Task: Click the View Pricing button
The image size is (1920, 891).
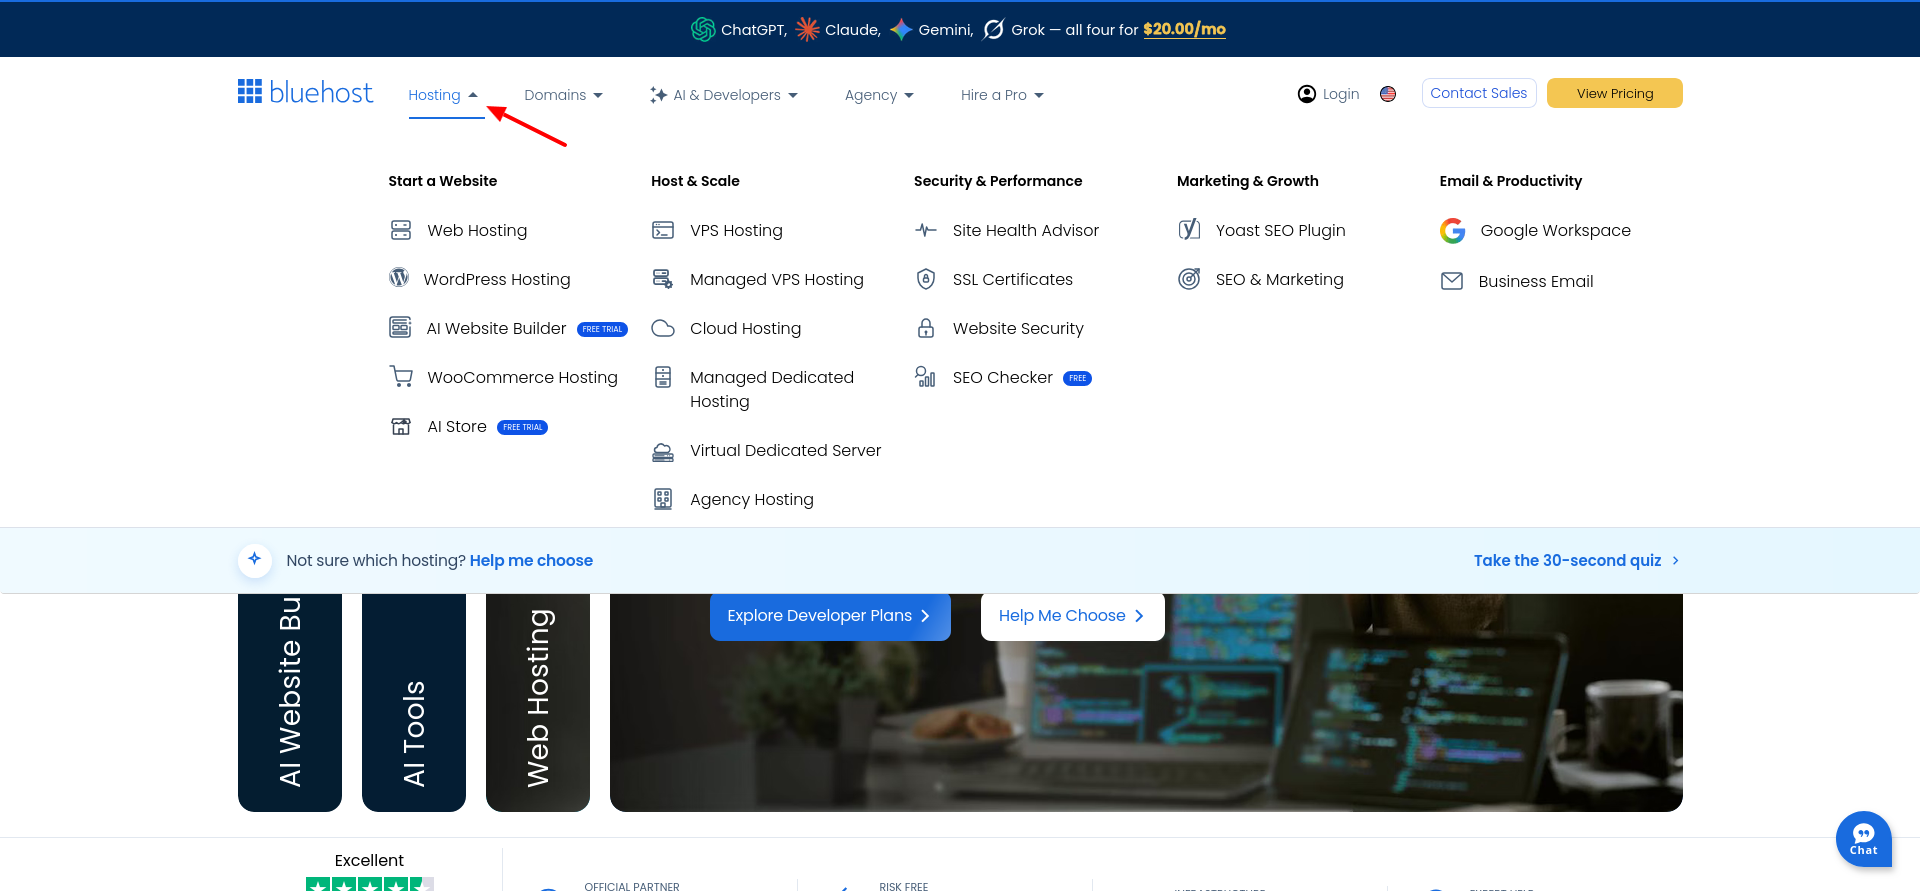Action: pos(1615,93)
